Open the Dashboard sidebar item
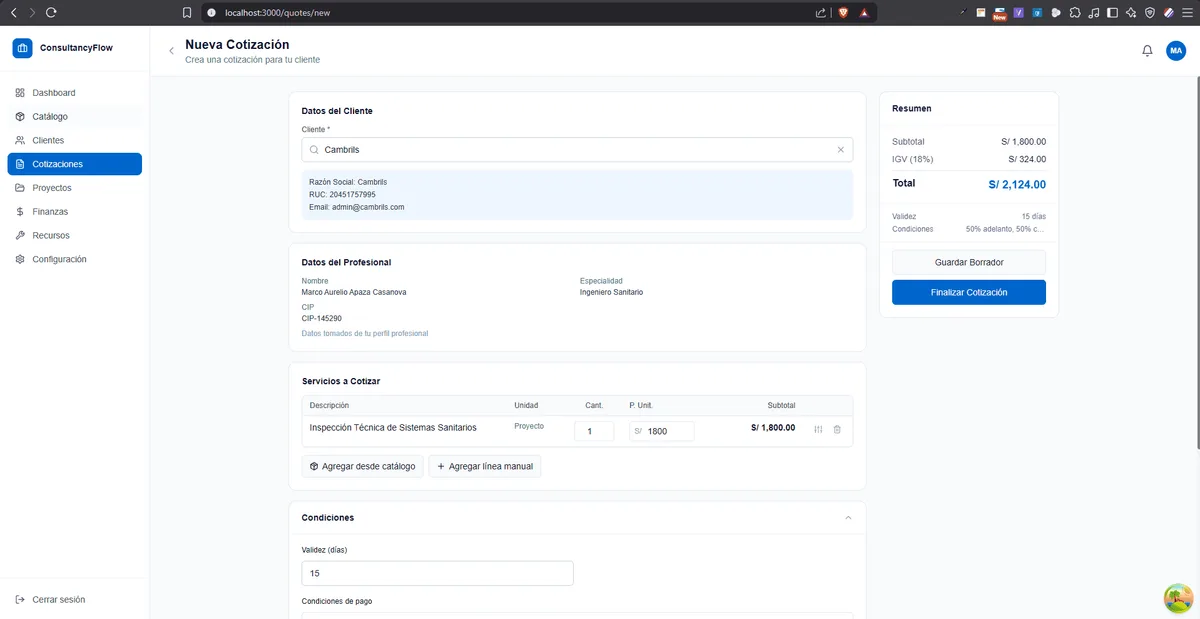 tap(75, 93)
